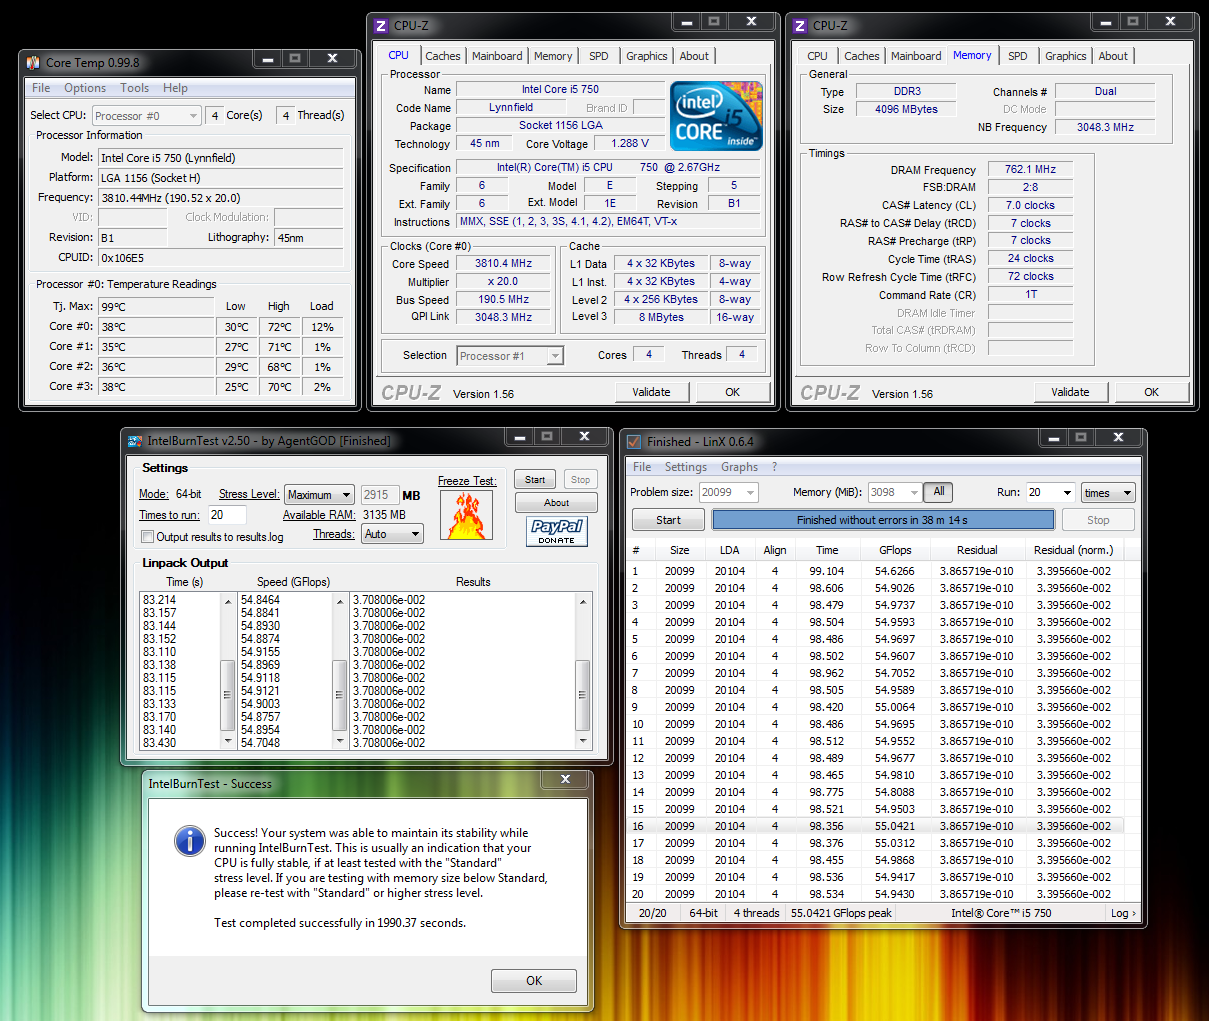
Task: Click the GFlops column header in LinX
Action: pyautogui.click(x=895, y=550)
